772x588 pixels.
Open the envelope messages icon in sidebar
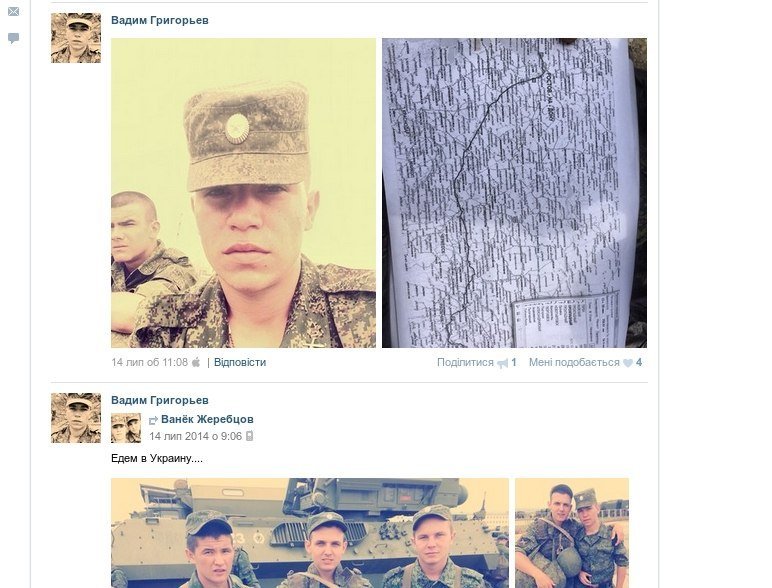14,11
